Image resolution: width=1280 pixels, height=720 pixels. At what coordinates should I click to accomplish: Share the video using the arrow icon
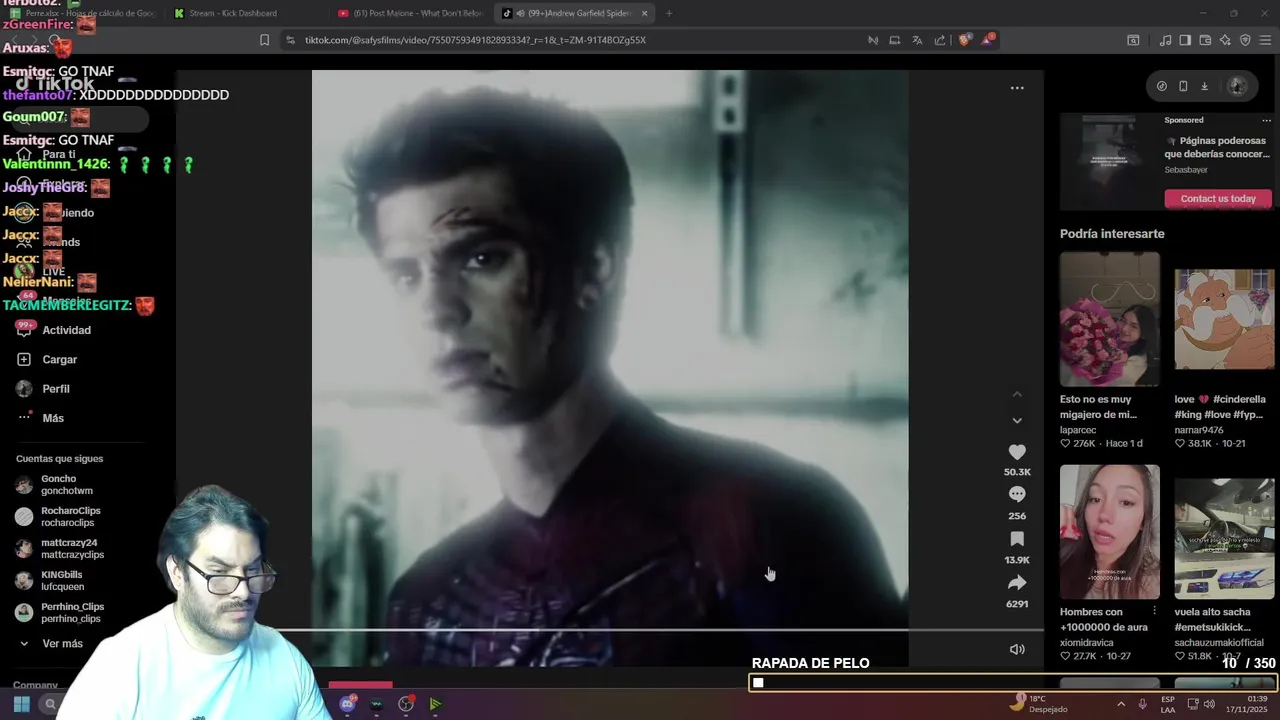click(1017, 583)
